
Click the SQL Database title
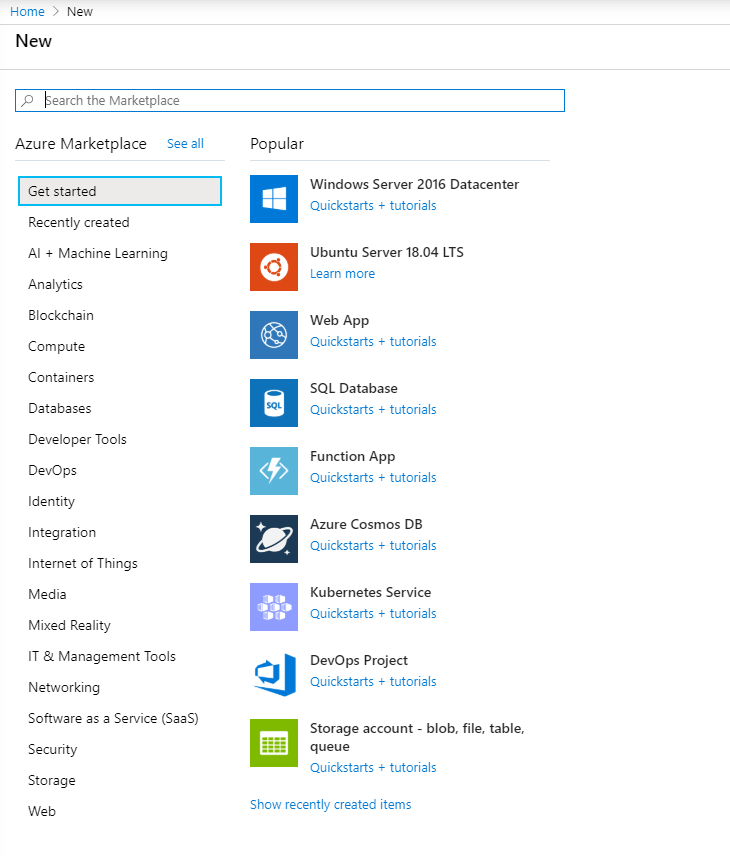[x=354, y=389]
